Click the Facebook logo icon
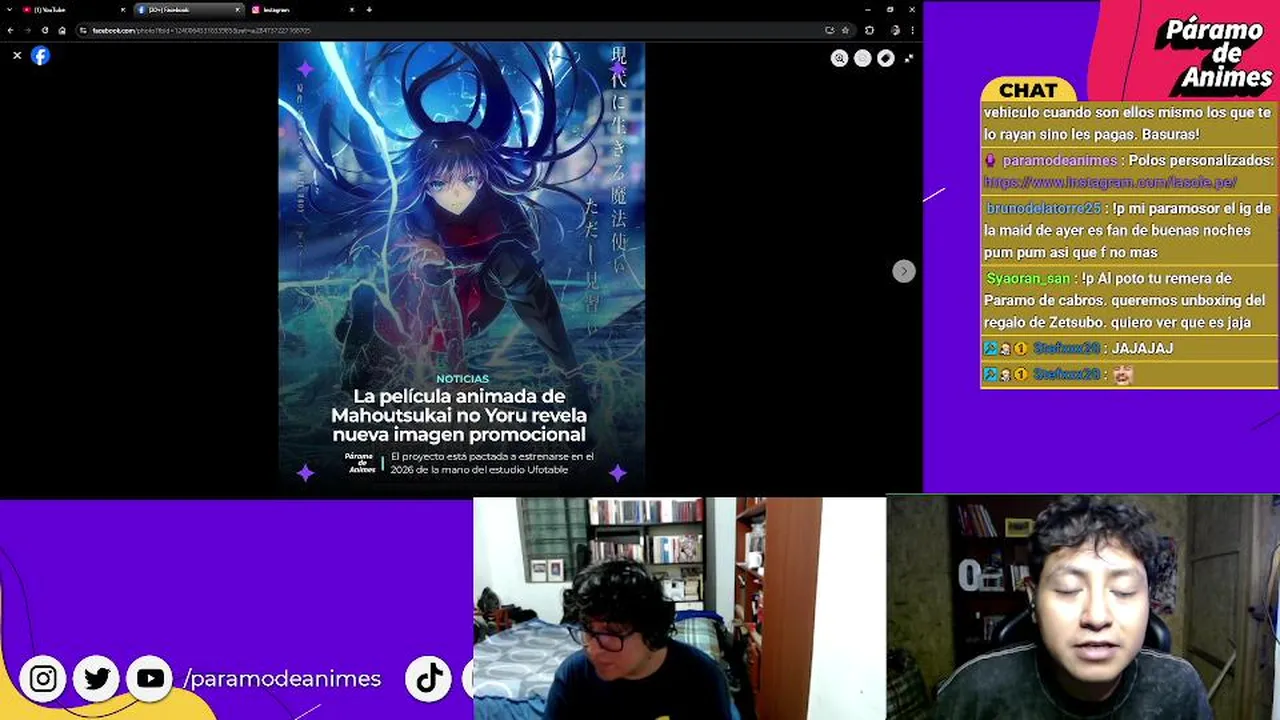 pyautogui.click(x=40, y=56)
